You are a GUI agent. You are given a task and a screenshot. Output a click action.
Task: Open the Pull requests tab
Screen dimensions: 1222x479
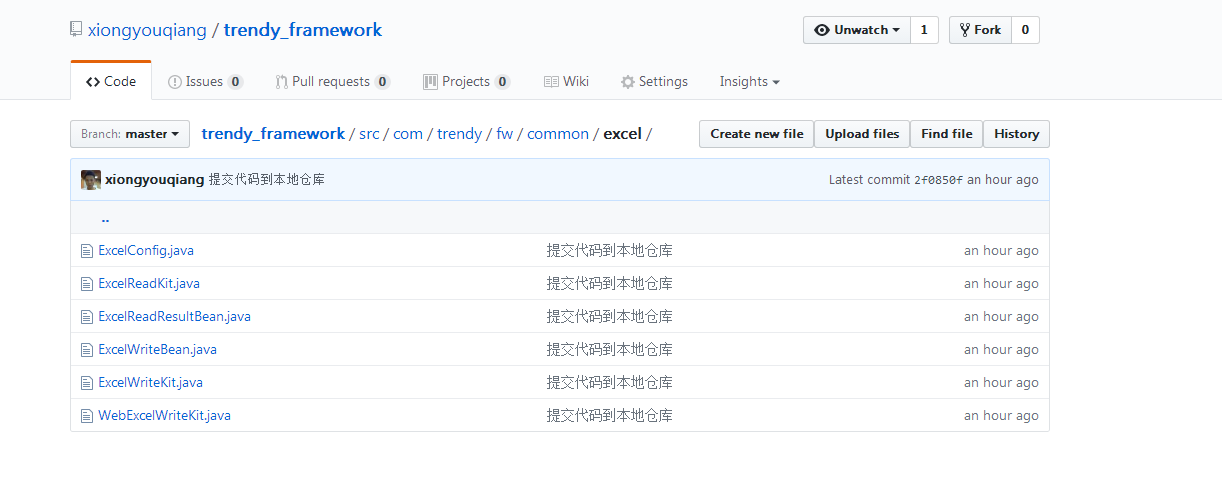pos(333,82)
